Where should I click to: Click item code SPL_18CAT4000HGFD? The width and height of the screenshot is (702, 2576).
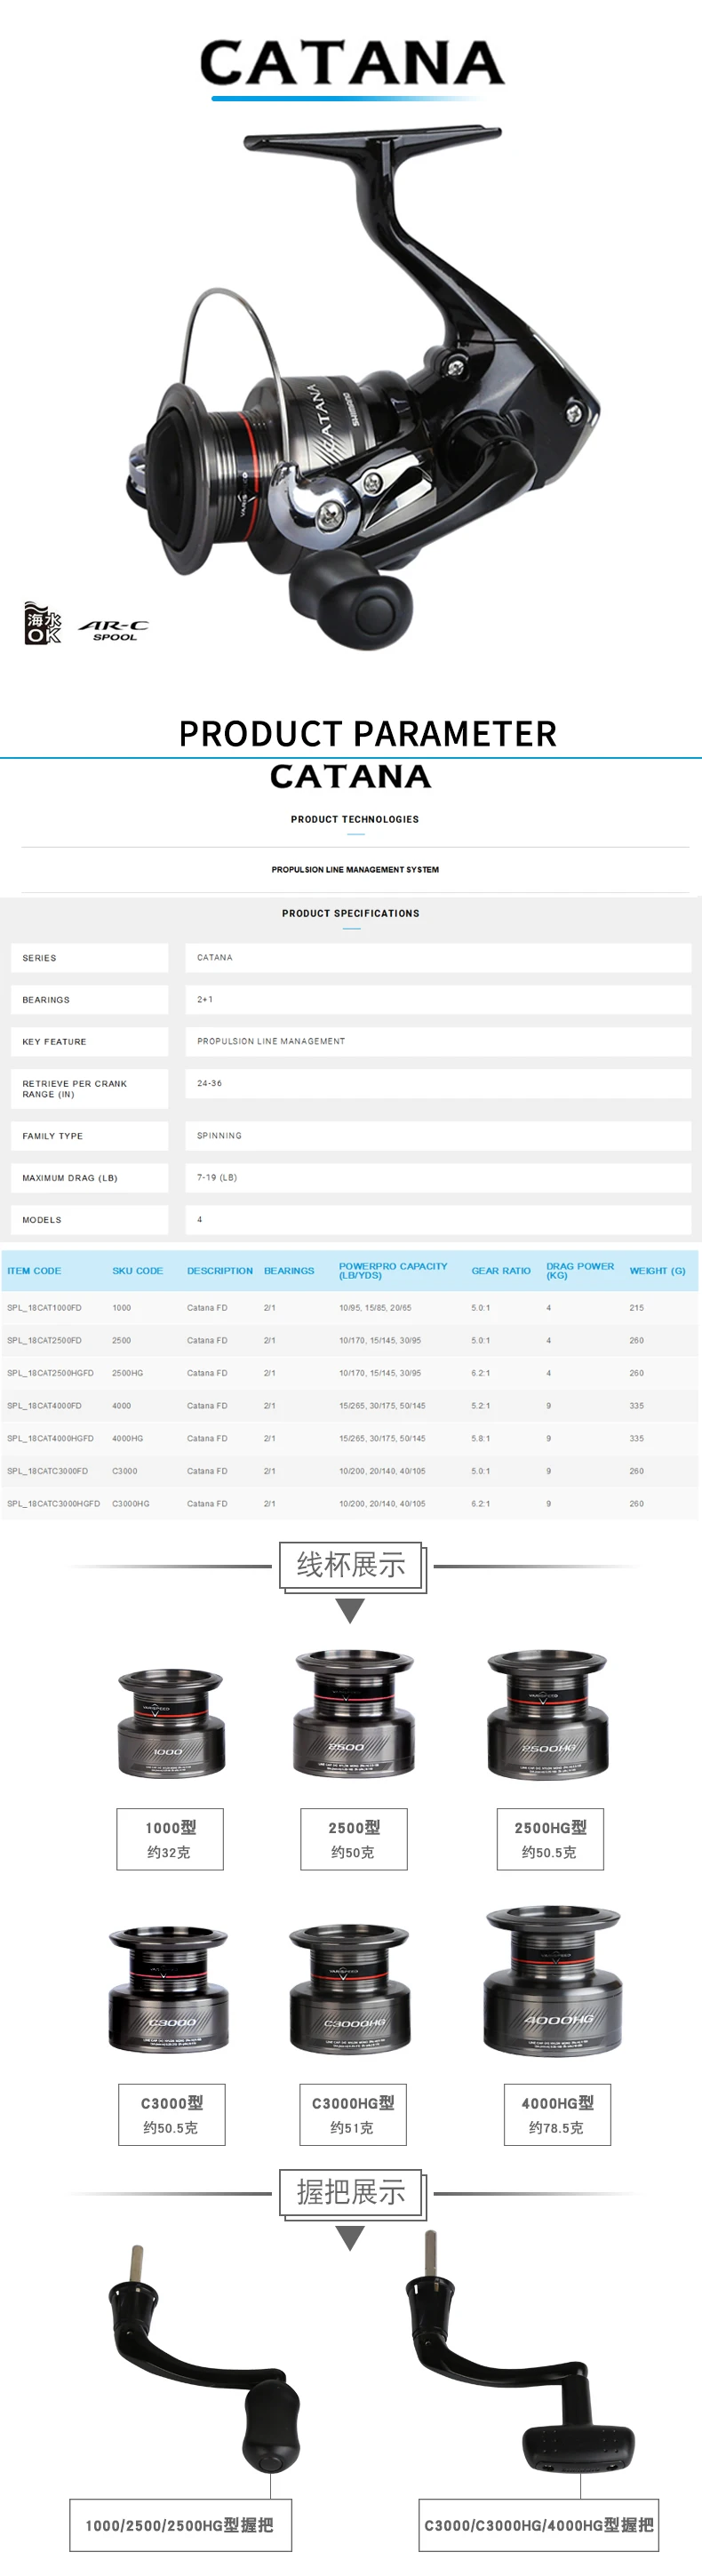[x=50, y=1439]
